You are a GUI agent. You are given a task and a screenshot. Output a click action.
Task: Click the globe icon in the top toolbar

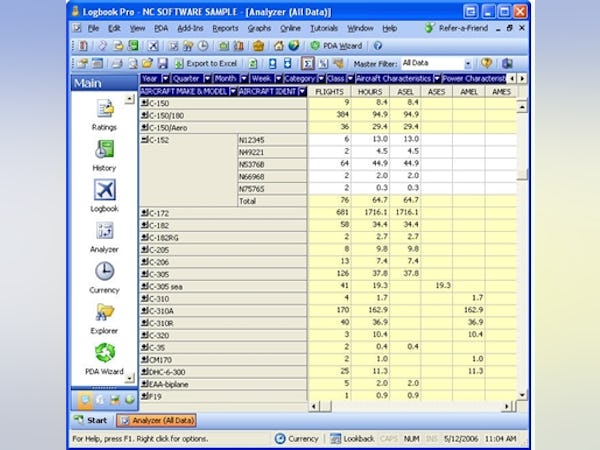[294, 46]
